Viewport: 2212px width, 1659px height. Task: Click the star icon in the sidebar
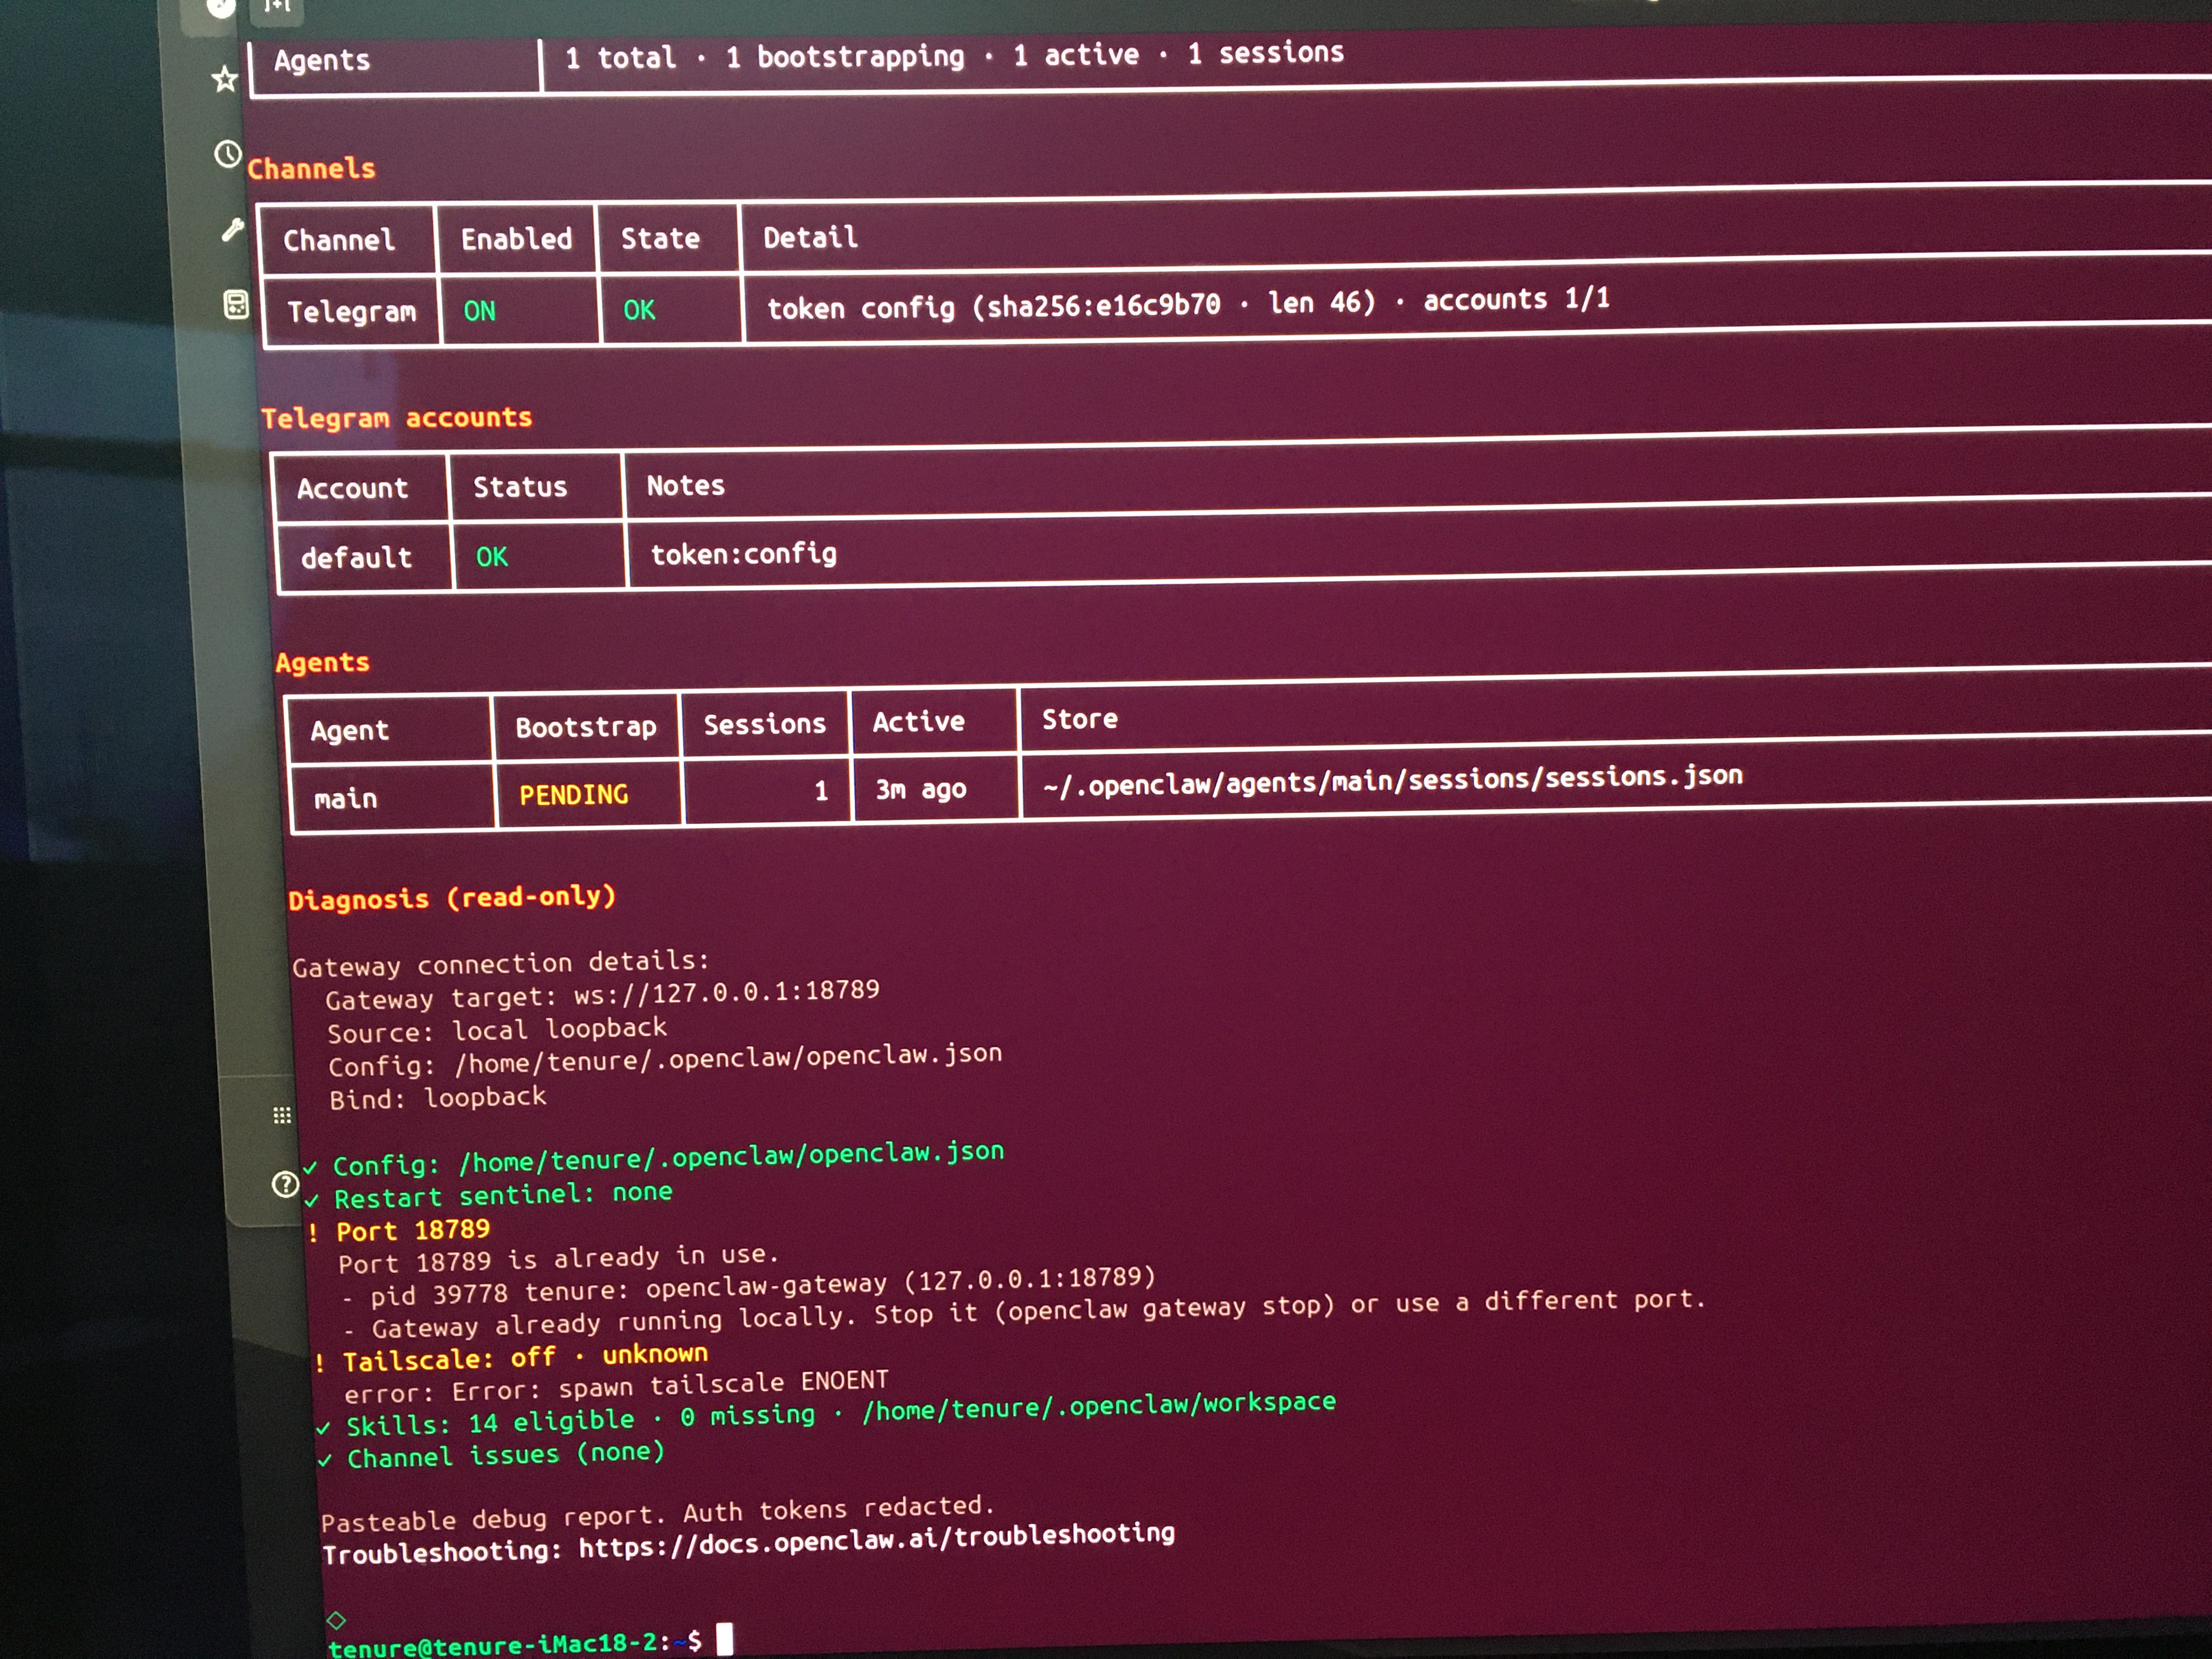(x=225, y=79)
